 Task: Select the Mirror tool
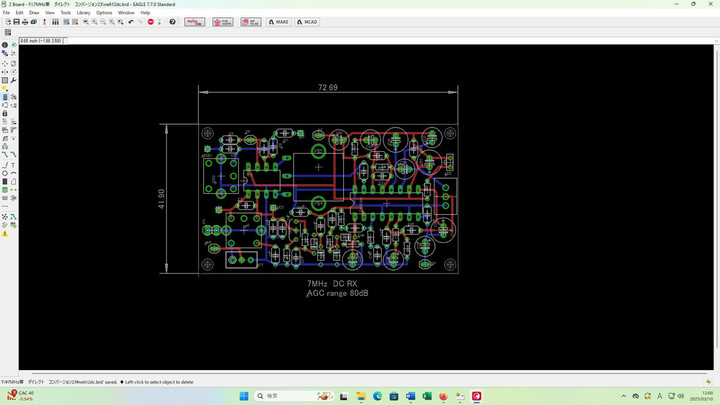[5, 72]
